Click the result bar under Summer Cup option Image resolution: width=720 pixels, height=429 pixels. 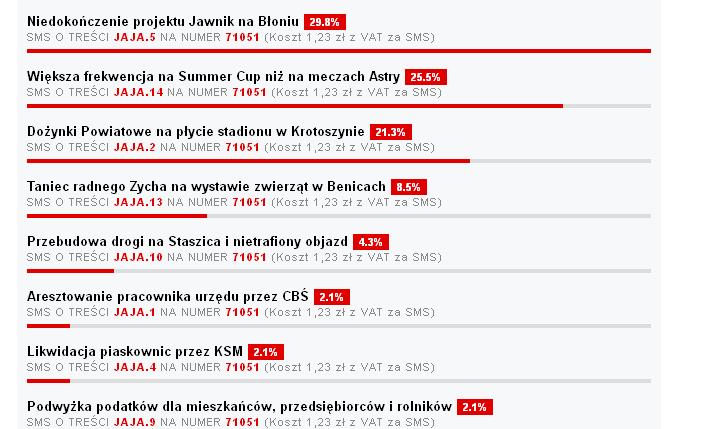(339, 106)
